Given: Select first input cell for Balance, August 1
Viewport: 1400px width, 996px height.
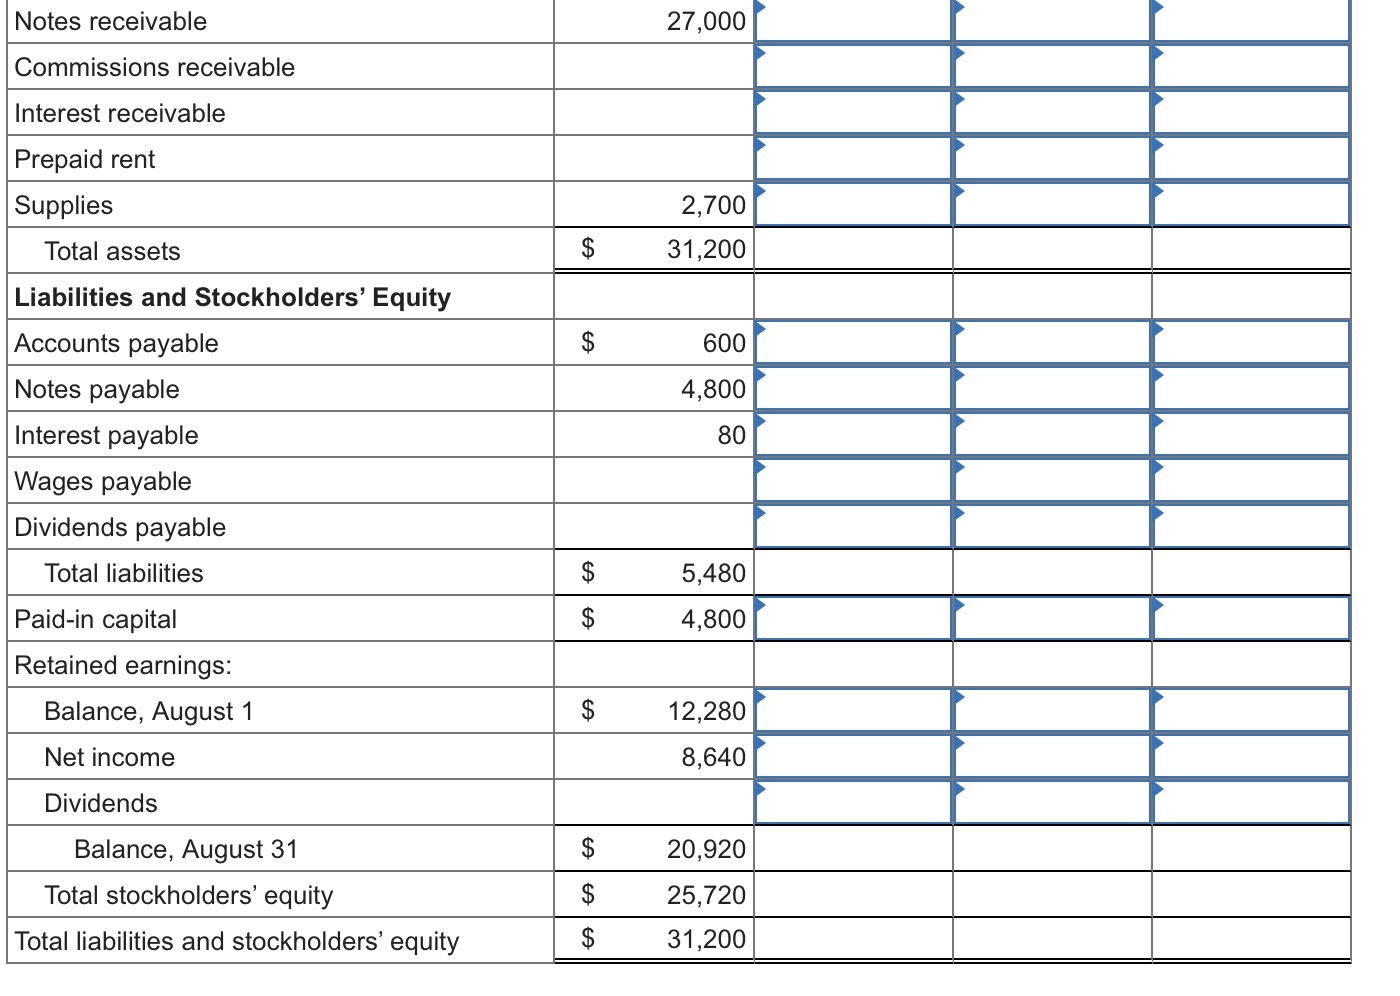Looking at the screenshot, I should [x=853, y=710].
